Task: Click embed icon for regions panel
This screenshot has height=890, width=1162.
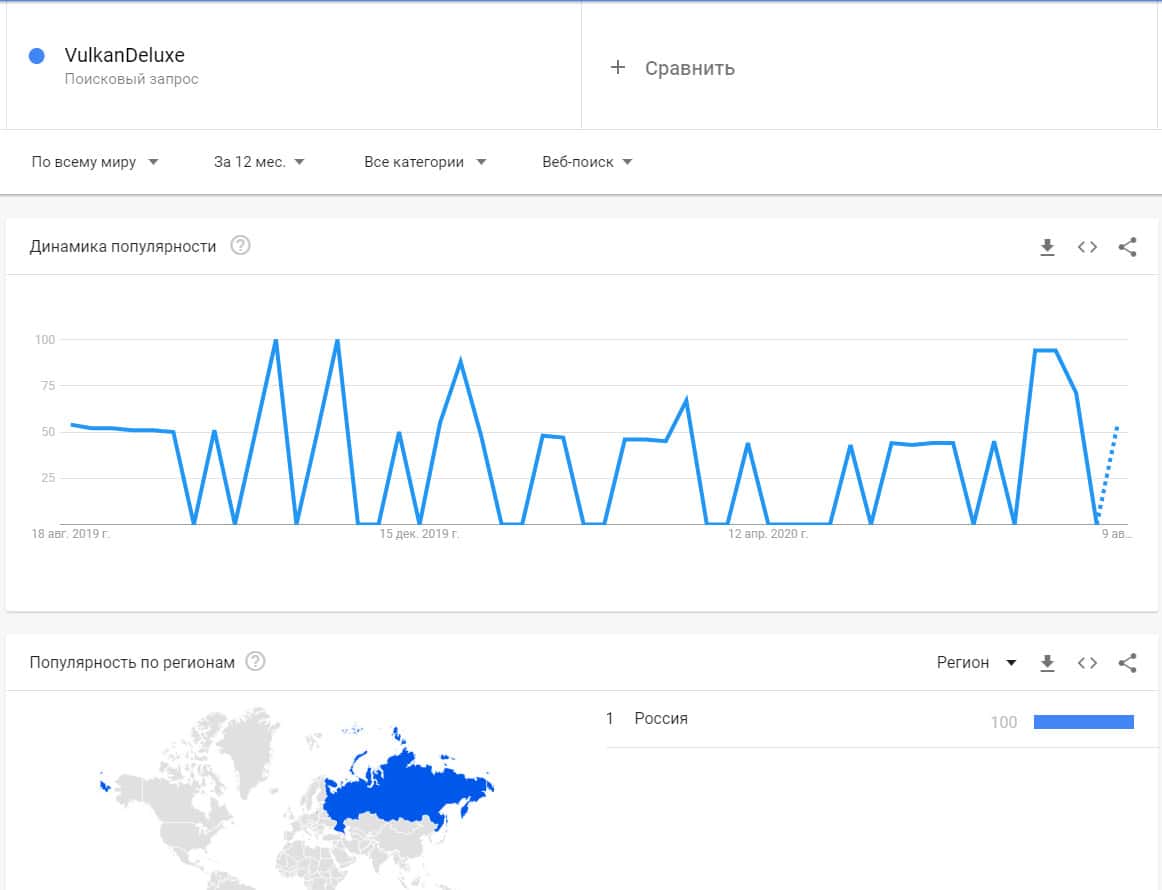Action: click(x=1087, y=662)
